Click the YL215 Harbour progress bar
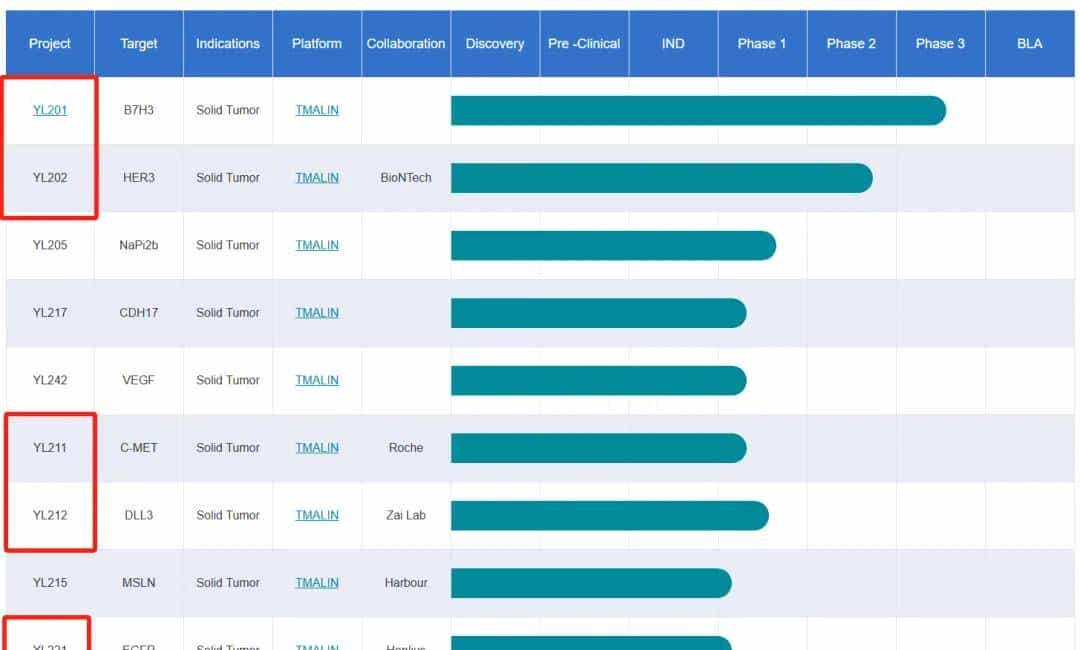 [591, 583]
